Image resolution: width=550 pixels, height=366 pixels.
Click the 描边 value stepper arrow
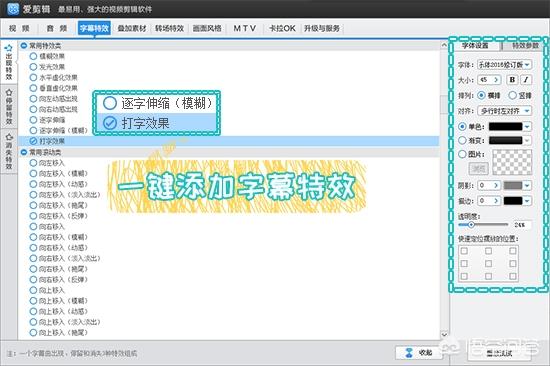pos(496,201)
